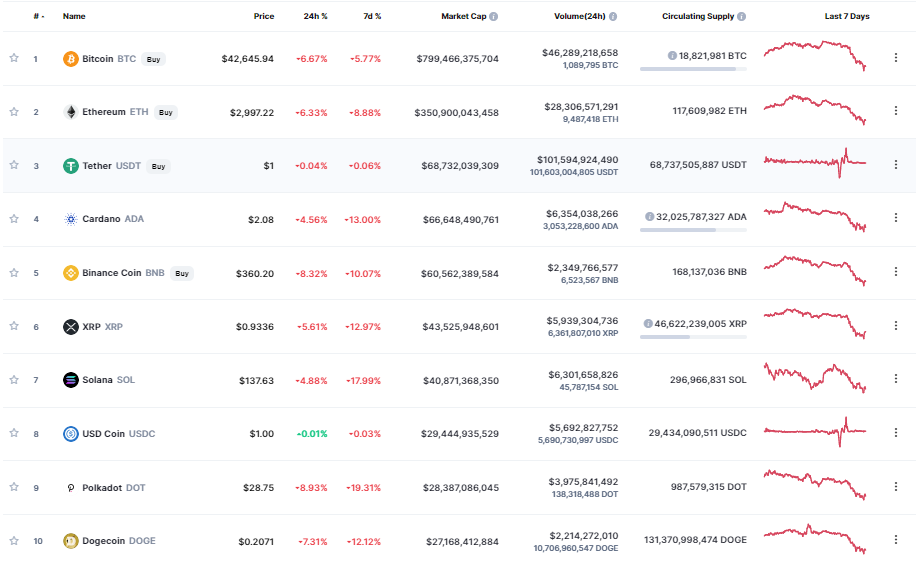Screen dimensions: 917x567
Task: Toggle the Polkadot watchlist star
Action: 14,487
